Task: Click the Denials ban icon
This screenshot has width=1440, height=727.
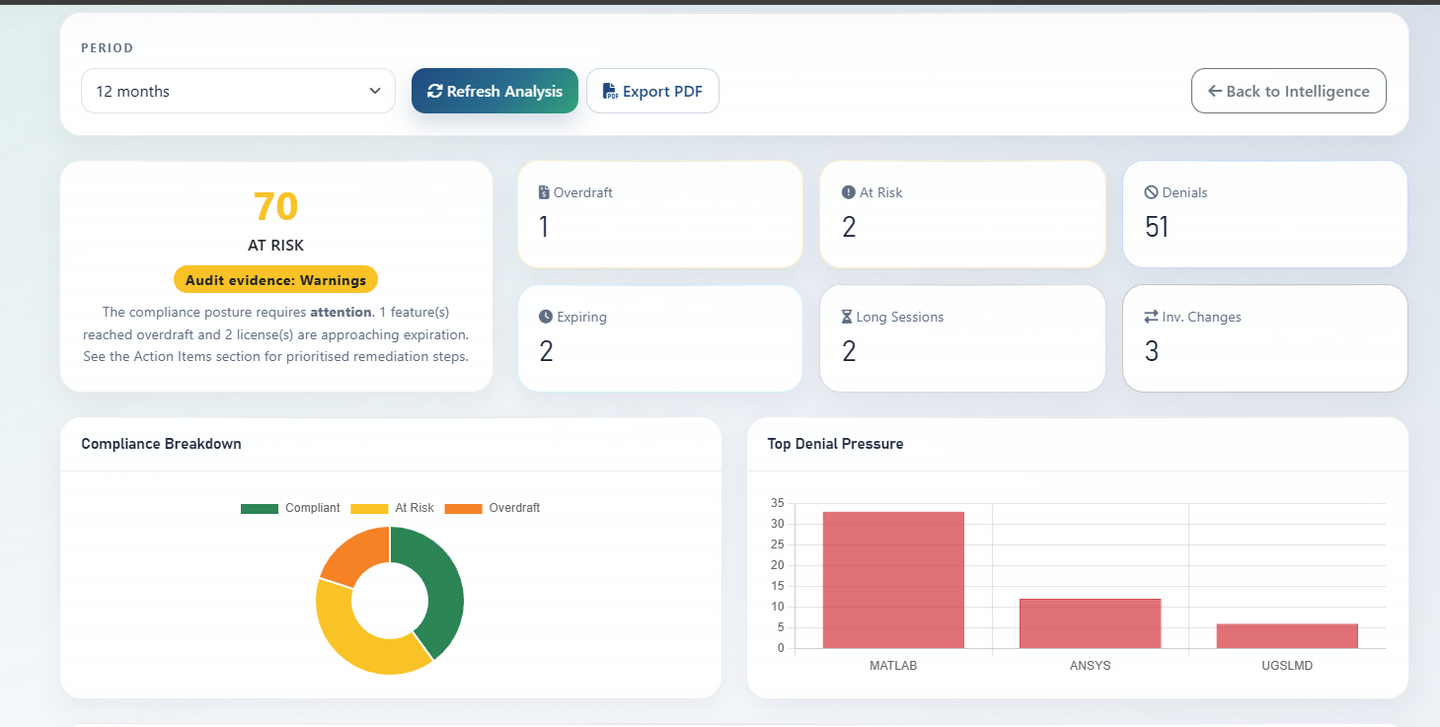Action: coord(1151,192)
